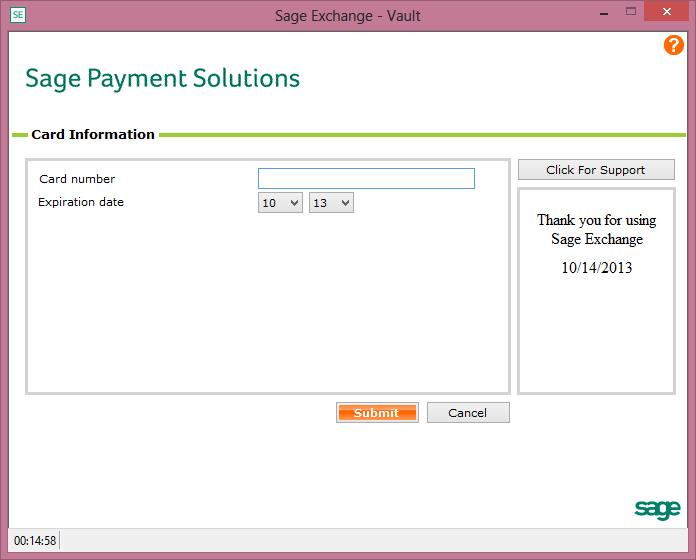Click the Sage Payment Solutions heading
This screenshot has height=560, width=696.
(162, 79)
